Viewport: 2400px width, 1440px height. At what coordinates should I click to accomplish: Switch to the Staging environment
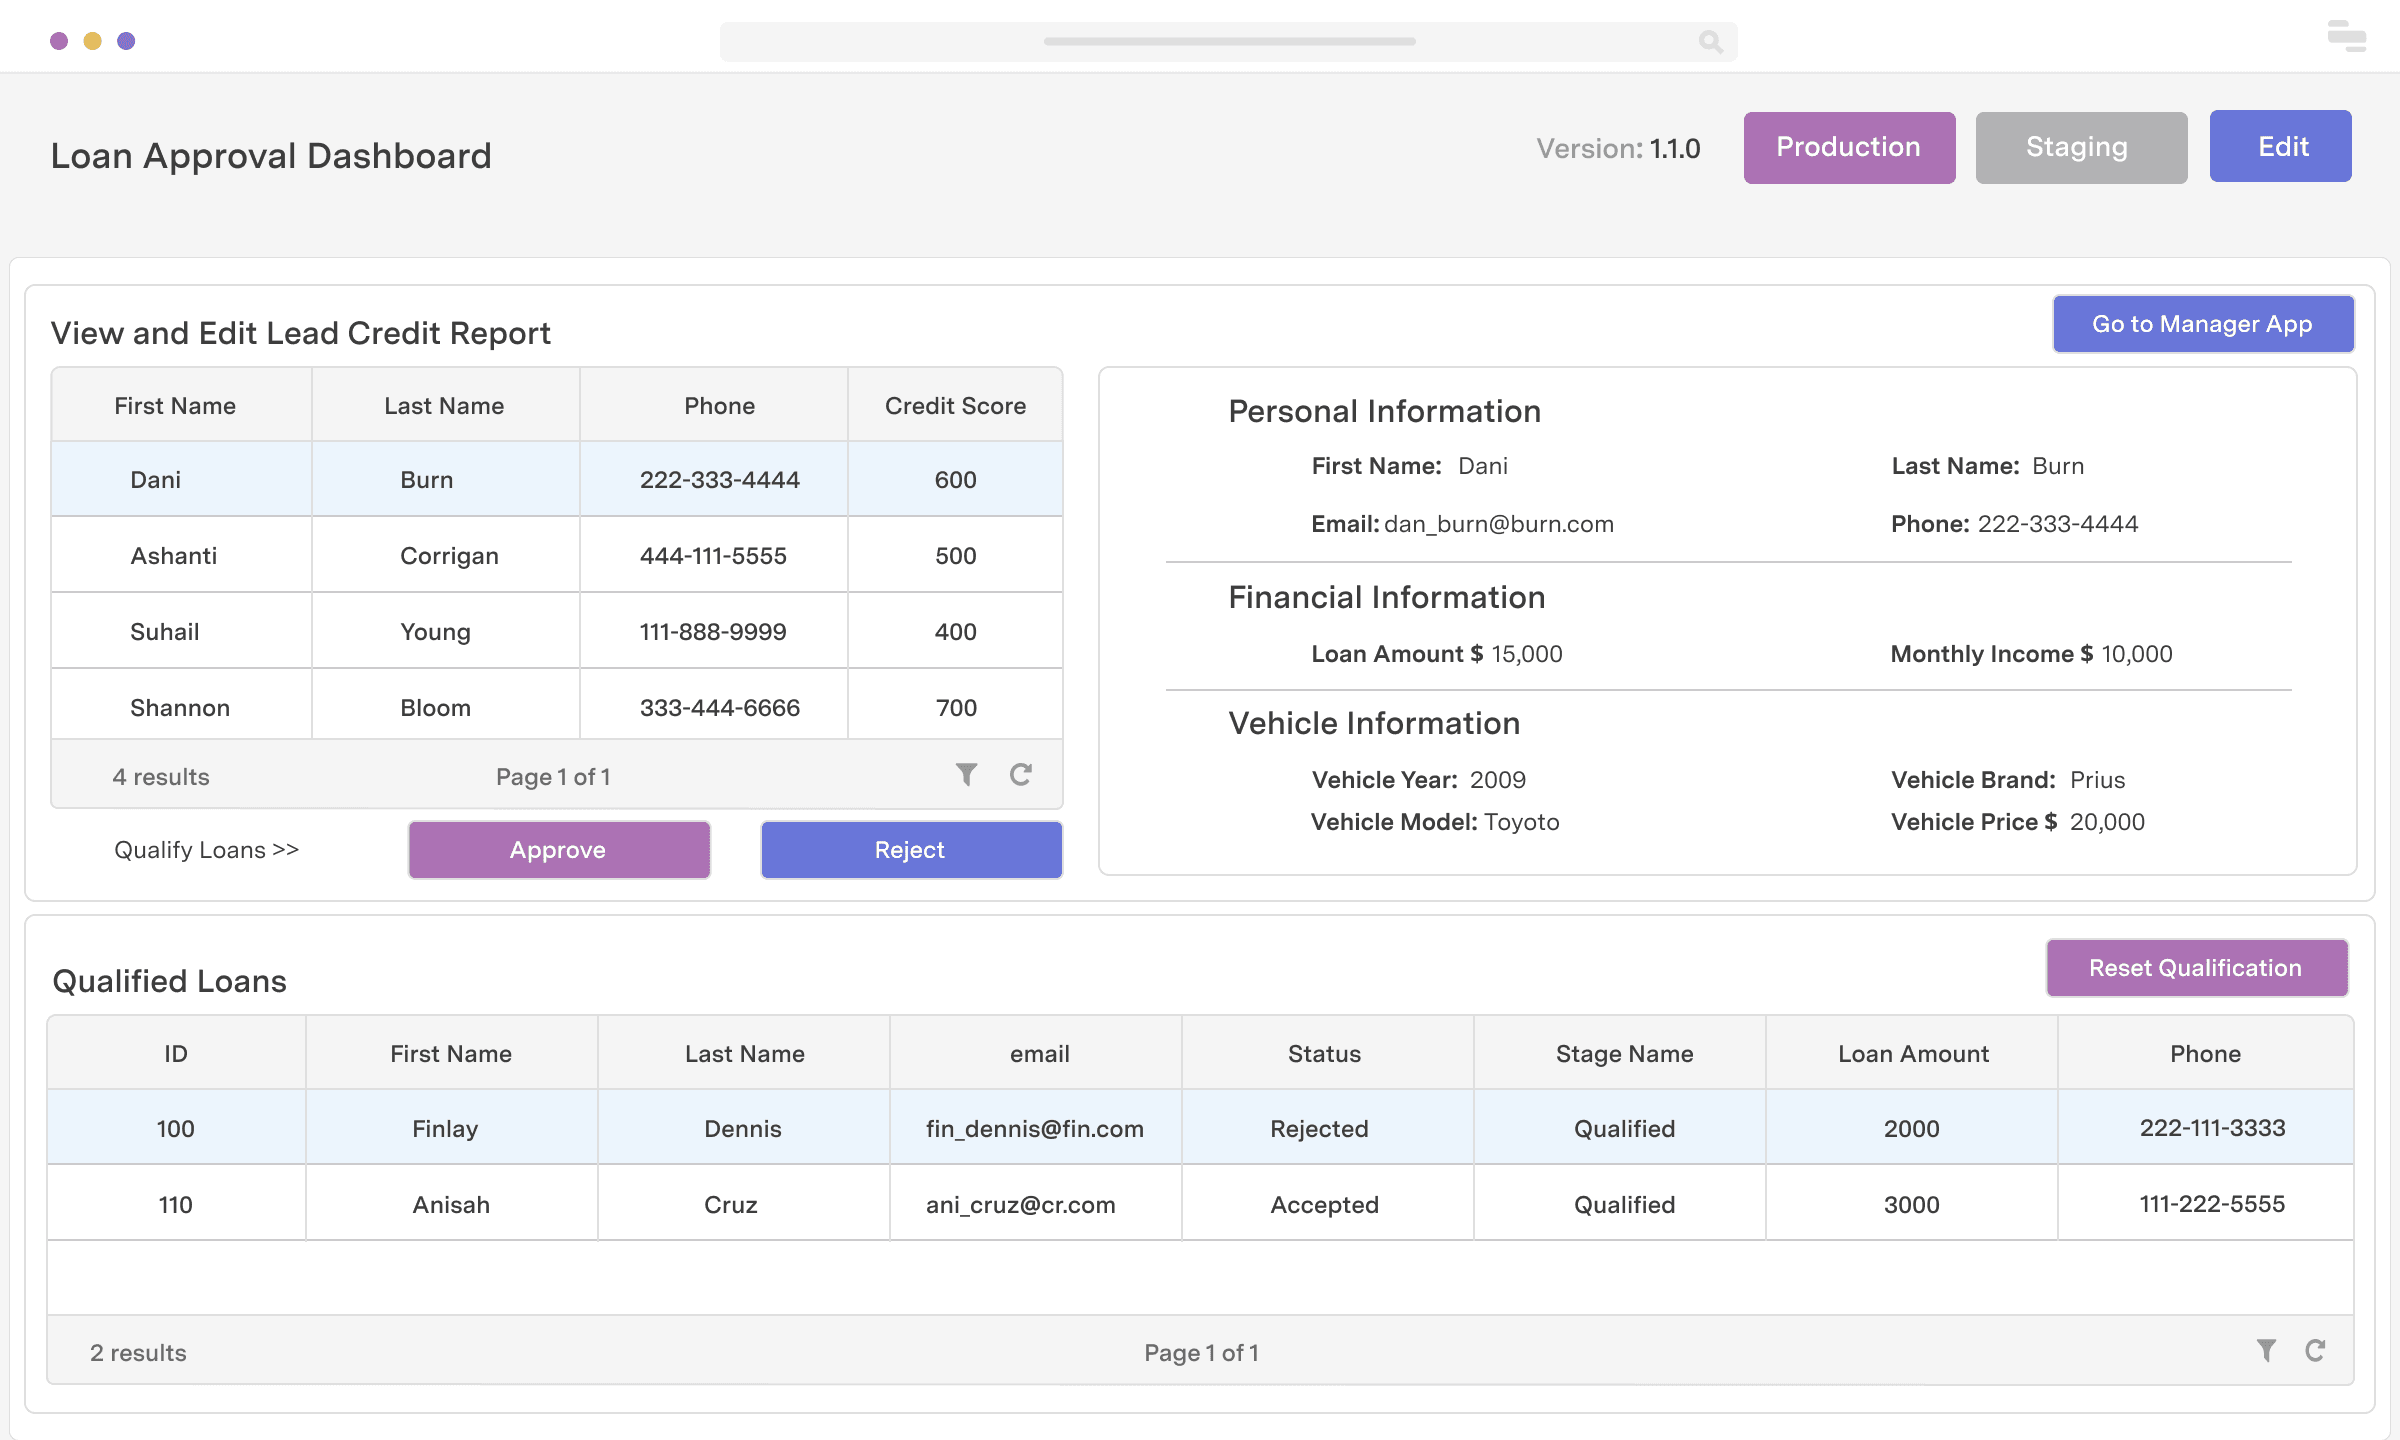2079,147
